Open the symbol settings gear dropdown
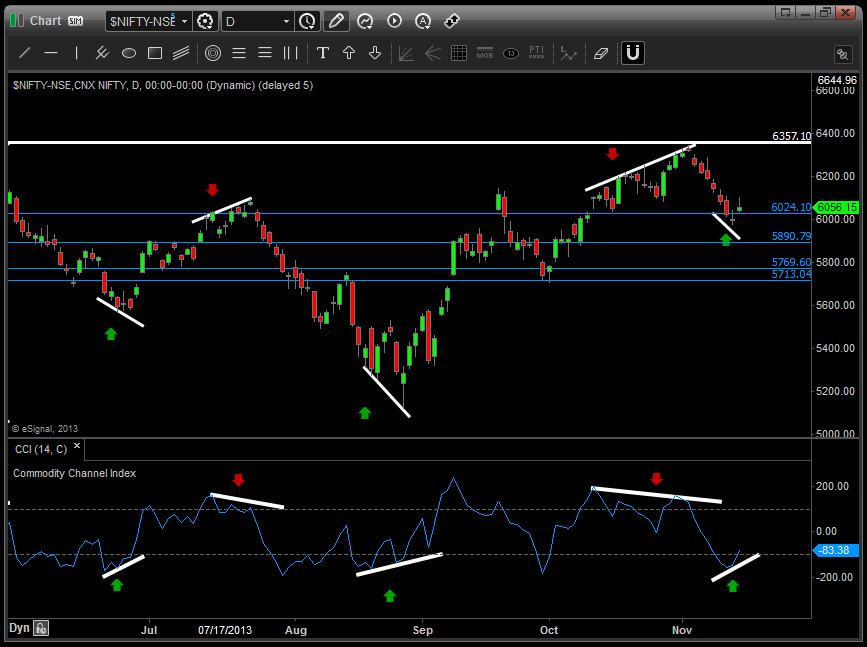This screenshot has height=647, width=867. [206, 20]
